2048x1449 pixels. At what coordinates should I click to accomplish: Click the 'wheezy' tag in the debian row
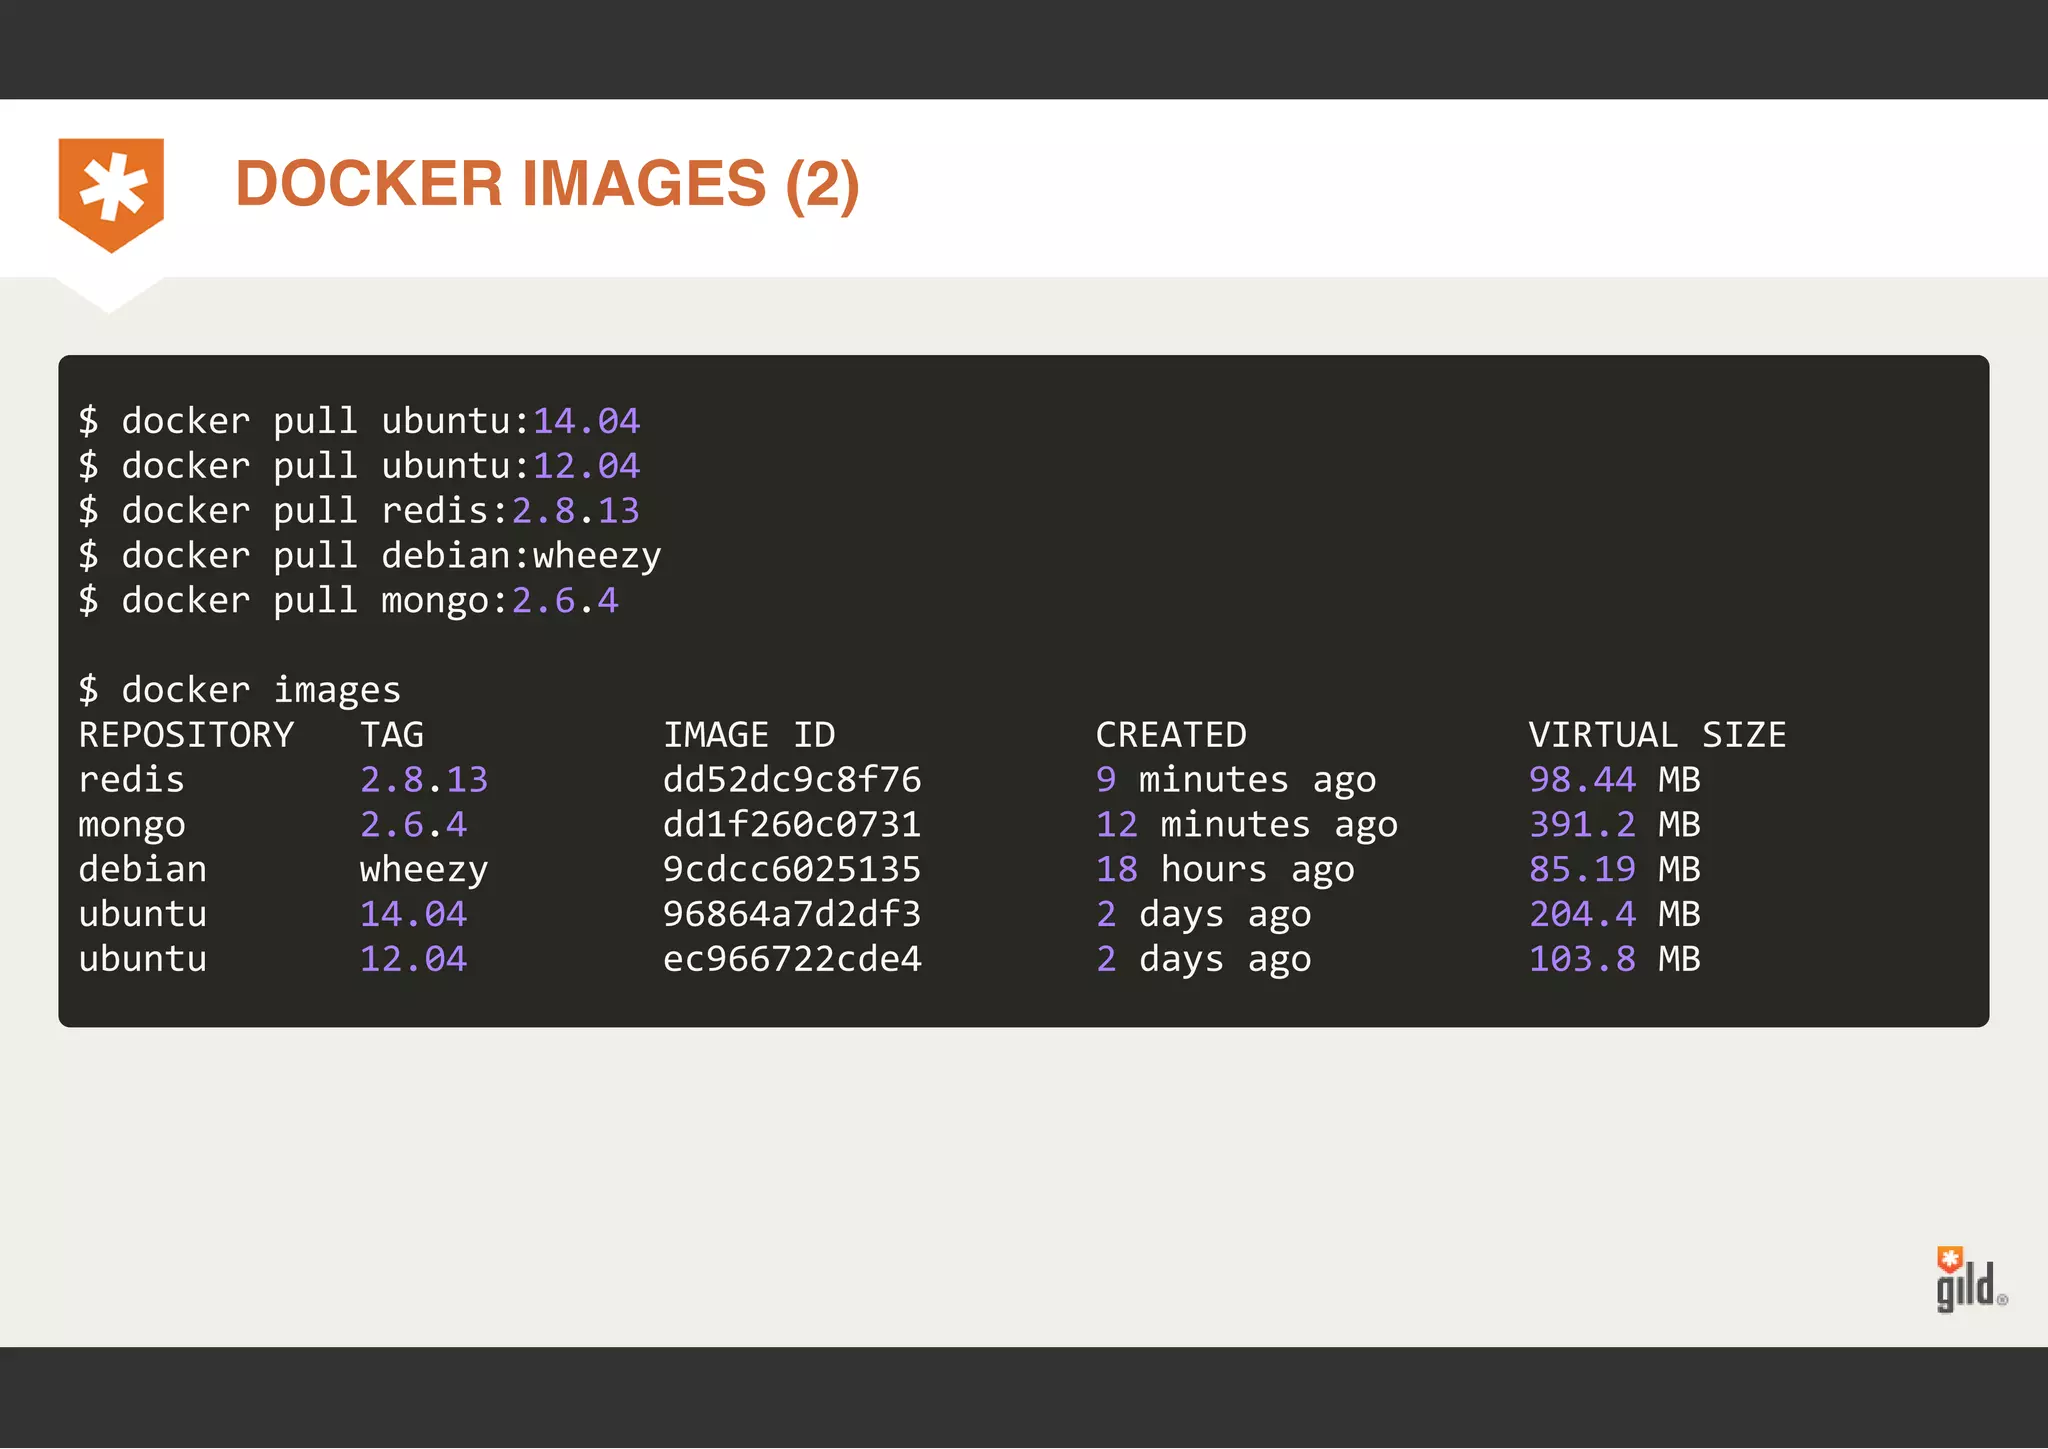click(x=424, y=871)
